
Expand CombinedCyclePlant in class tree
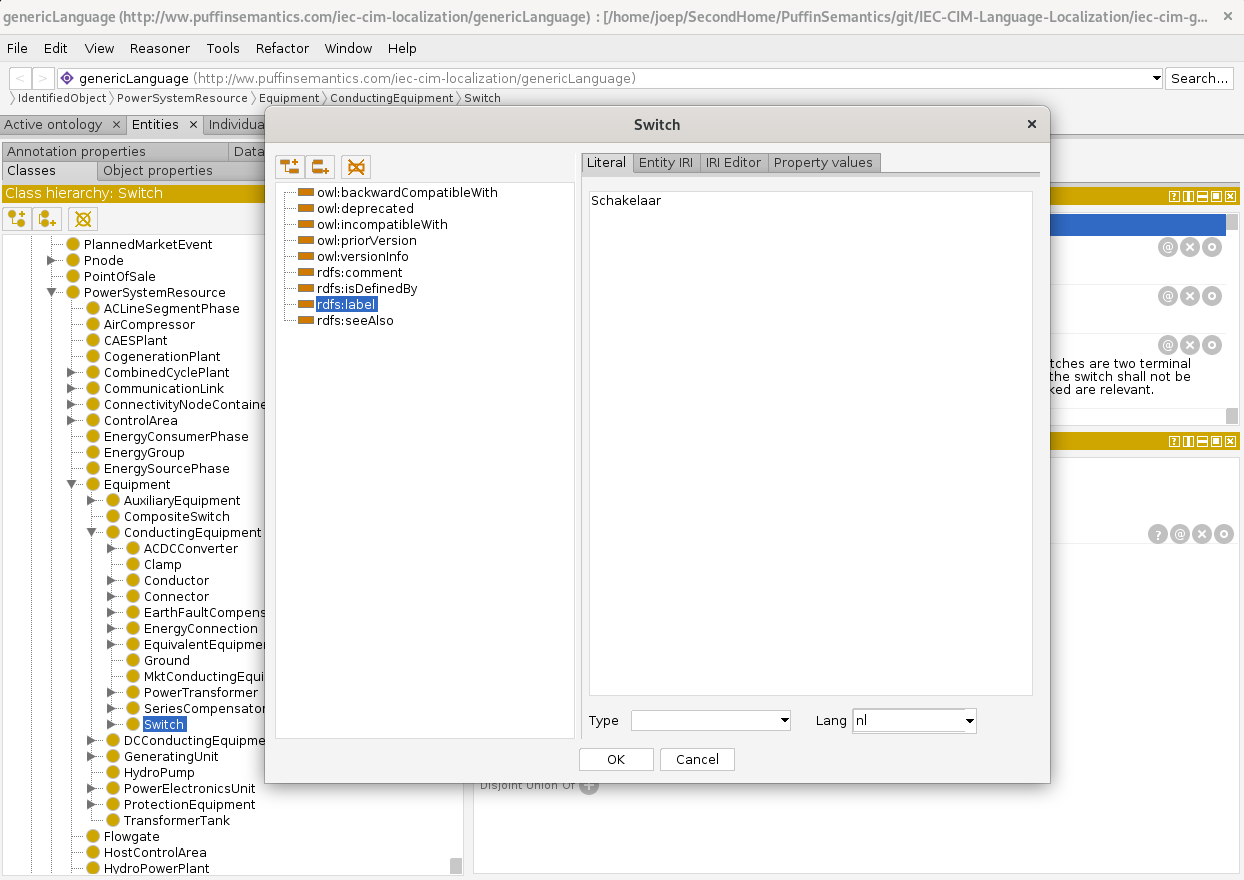pyautogui.click(x=72, y=372)
